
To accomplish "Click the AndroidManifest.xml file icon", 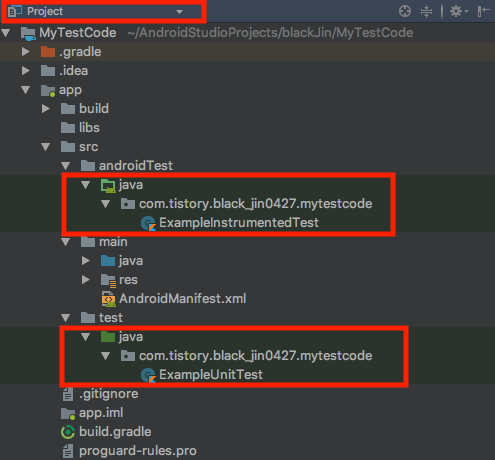I will point(109,299).
